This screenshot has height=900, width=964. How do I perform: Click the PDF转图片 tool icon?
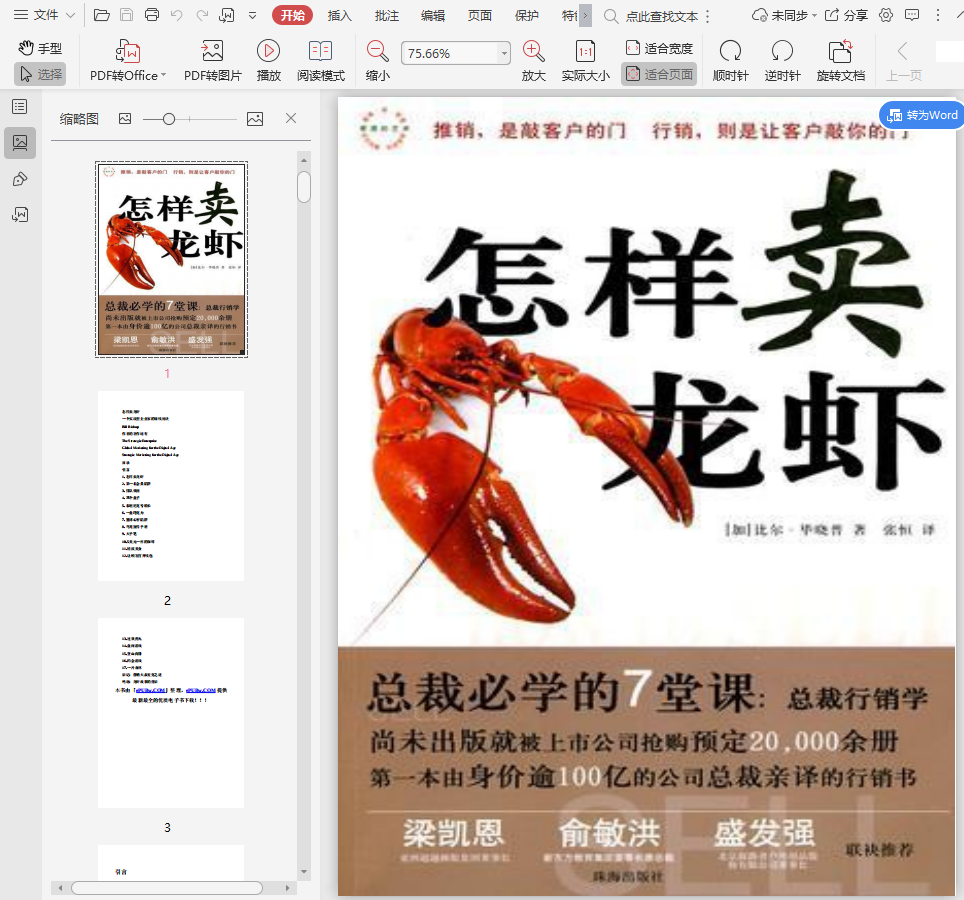(212, 53)
